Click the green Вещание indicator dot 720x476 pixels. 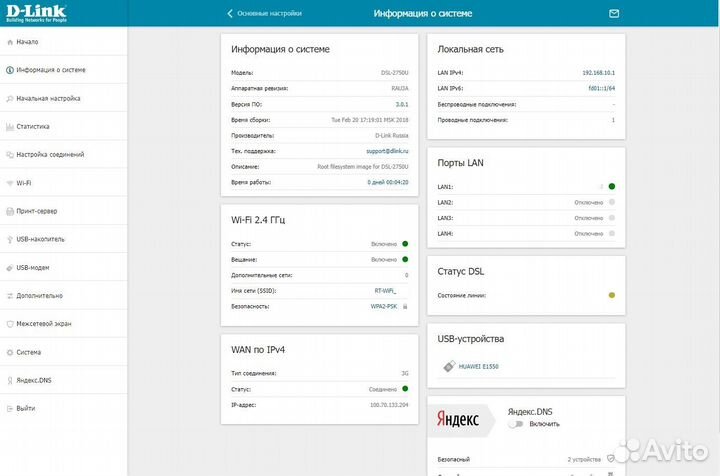tap(405, 259)
